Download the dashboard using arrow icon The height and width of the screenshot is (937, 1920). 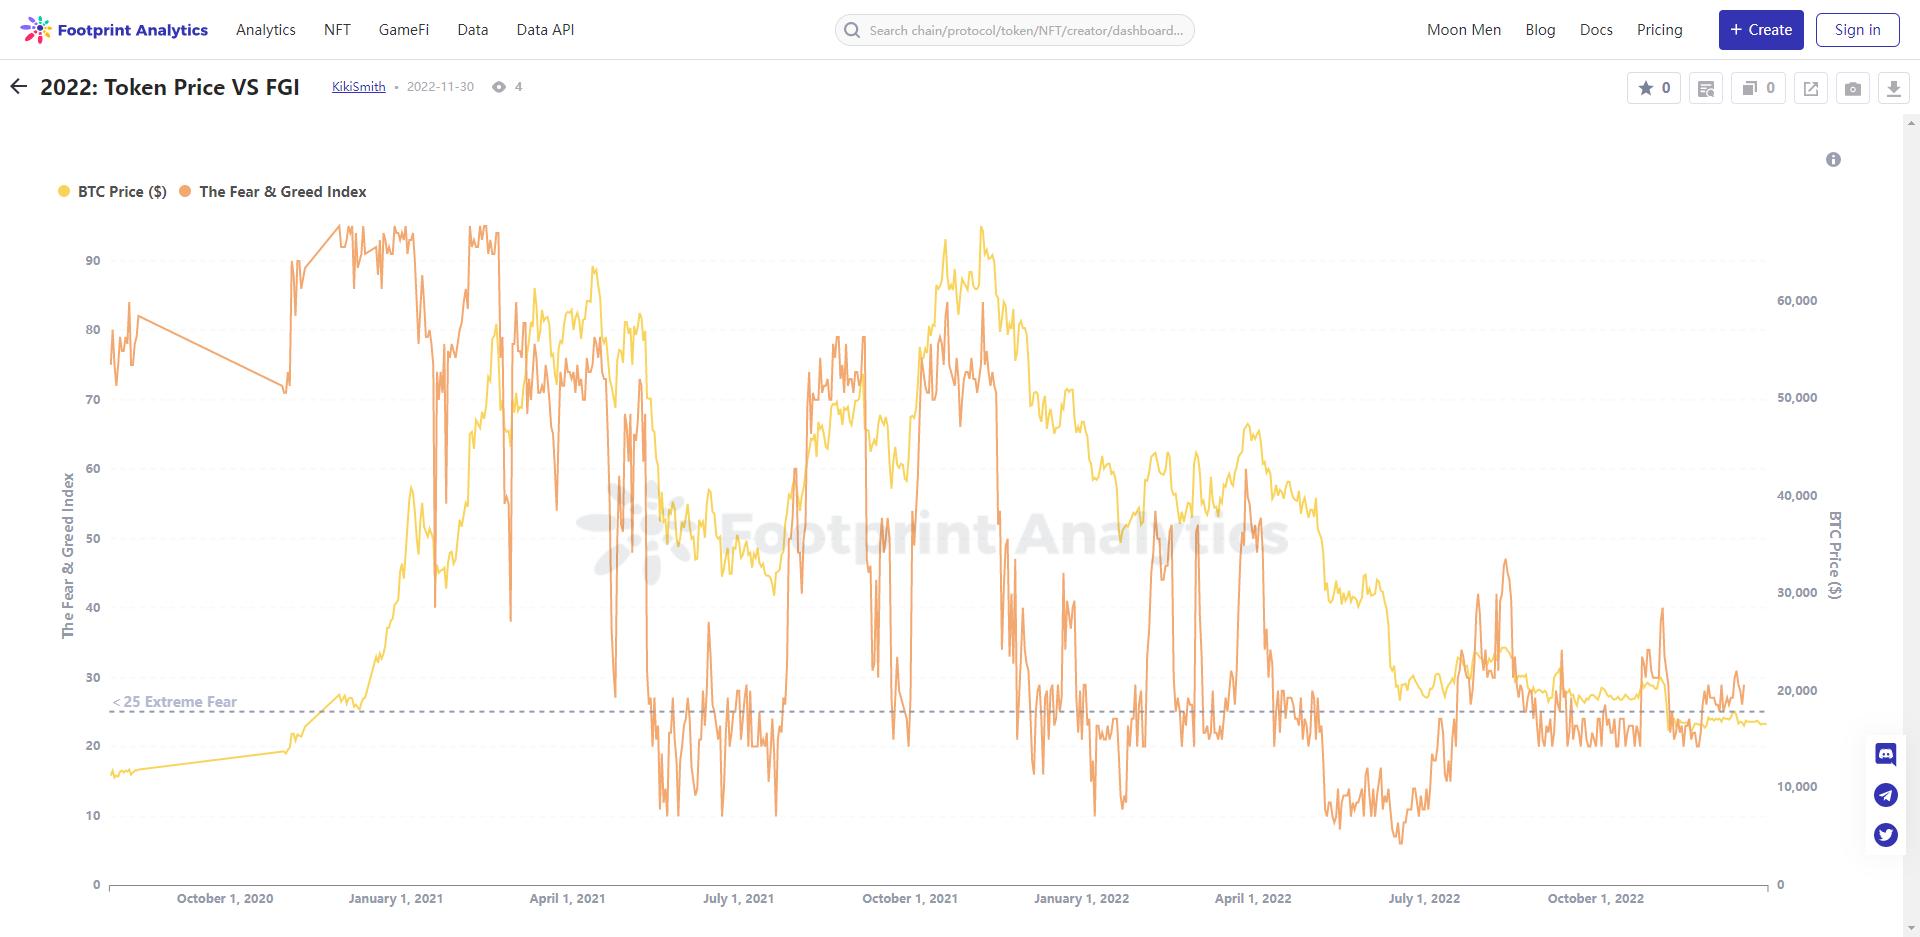click(1893, 88)
